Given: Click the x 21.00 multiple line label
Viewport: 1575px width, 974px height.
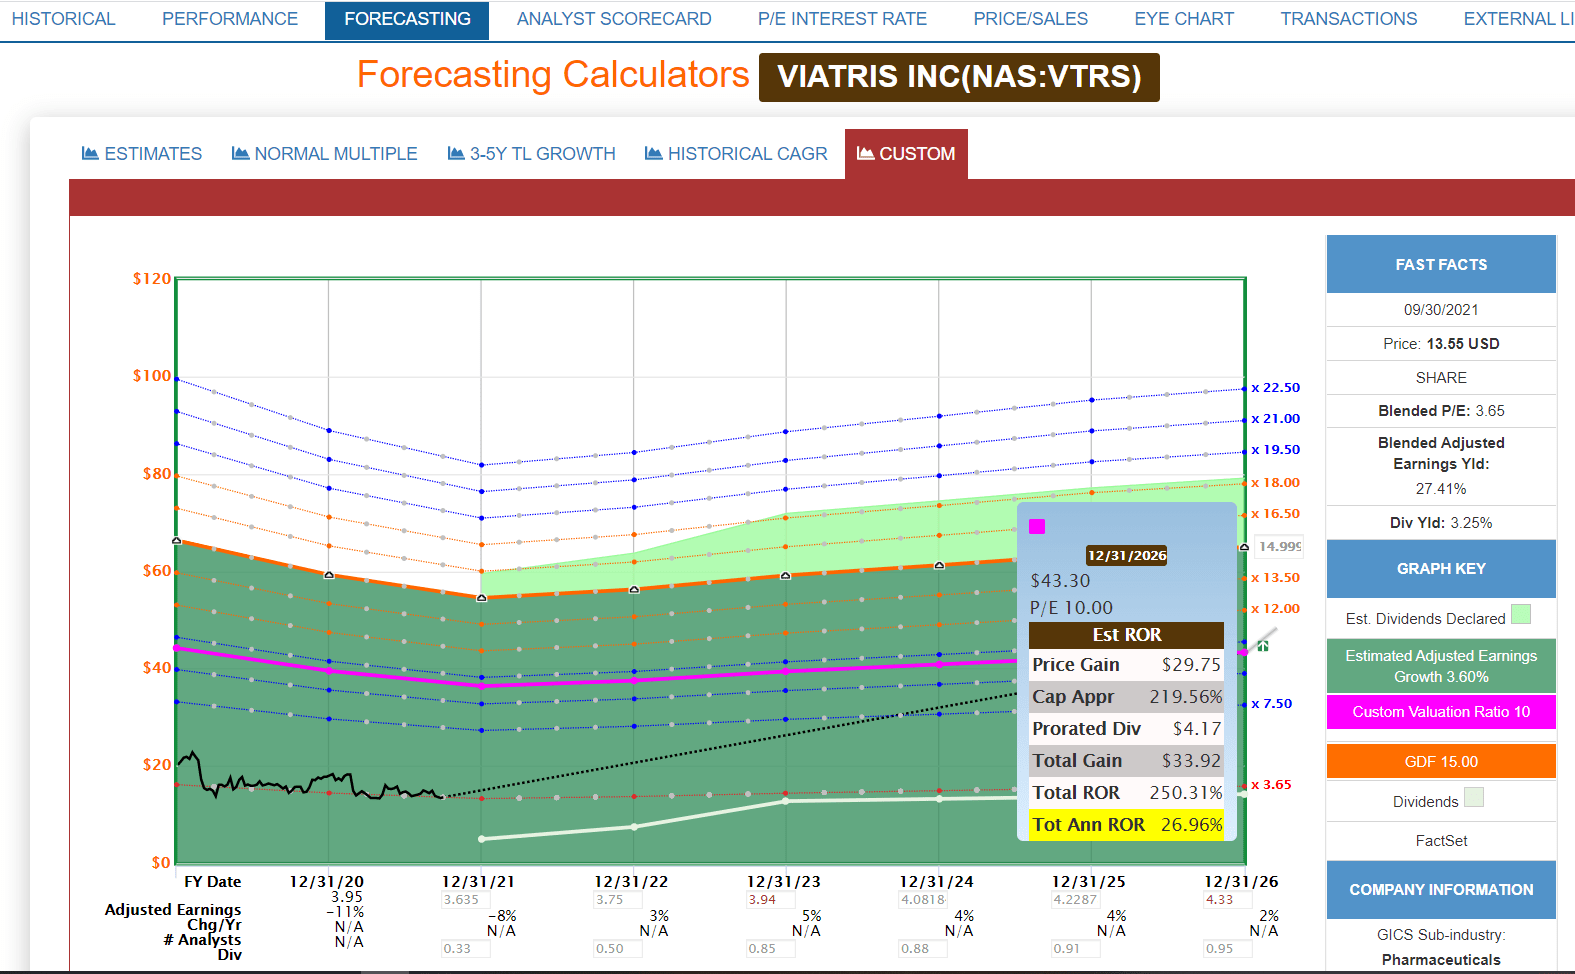Looking at the screenshot, I should tap(1276, 419).
